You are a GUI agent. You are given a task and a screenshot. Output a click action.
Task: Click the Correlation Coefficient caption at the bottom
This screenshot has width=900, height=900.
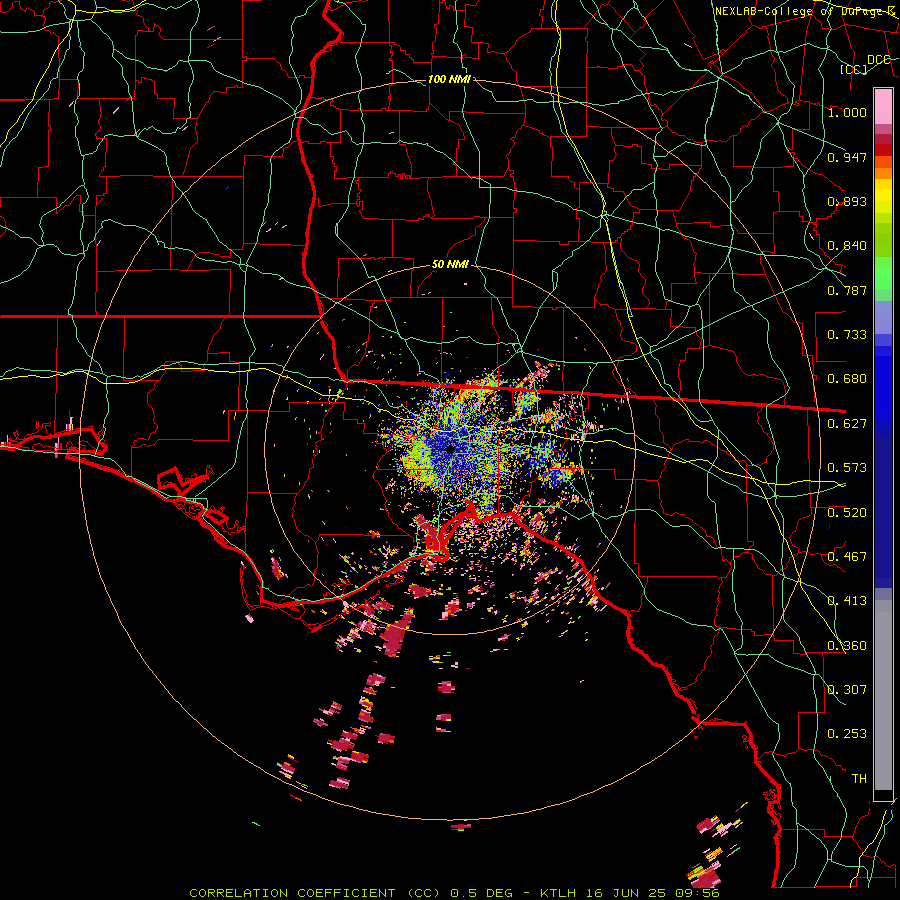click(453, 893)
